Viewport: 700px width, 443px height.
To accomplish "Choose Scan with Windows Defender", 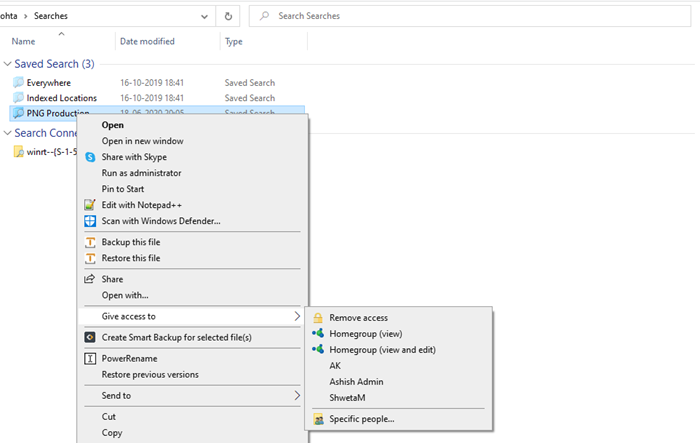I will pos(161,221).
